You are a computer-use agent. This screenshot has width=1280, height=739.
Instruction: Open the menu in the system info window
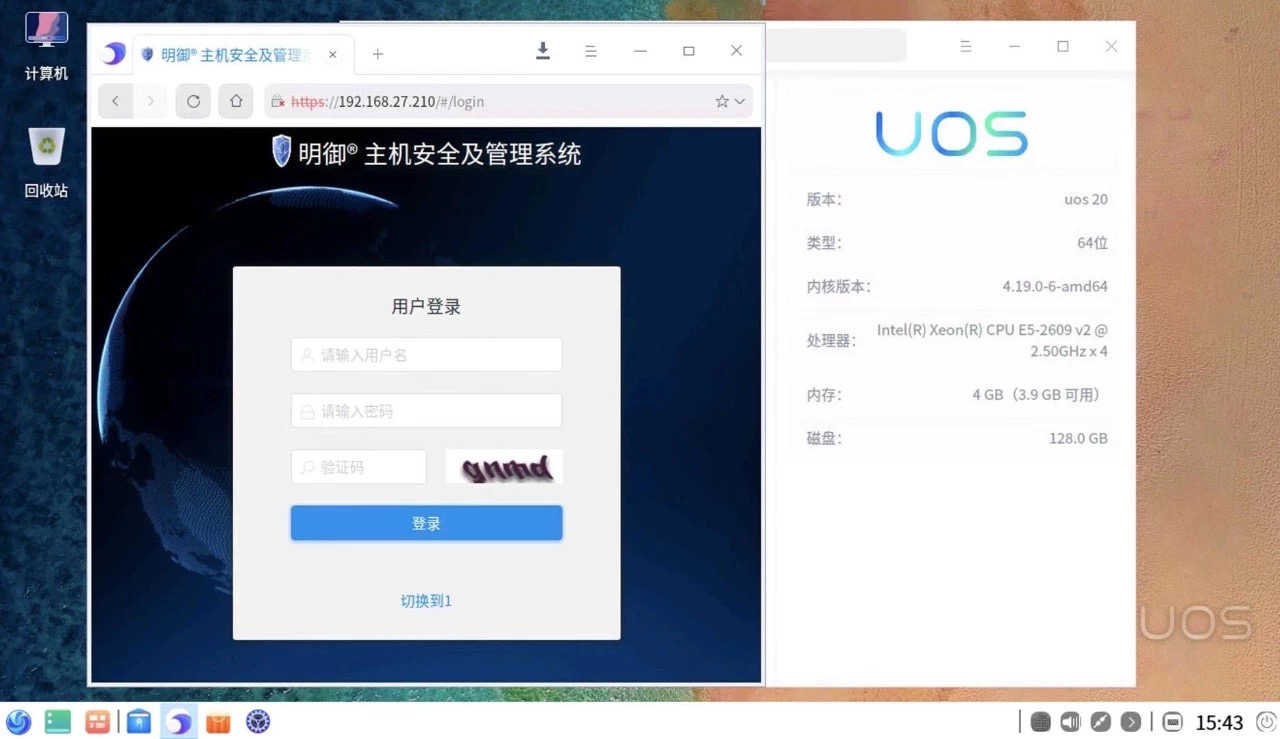click(966, 46)
